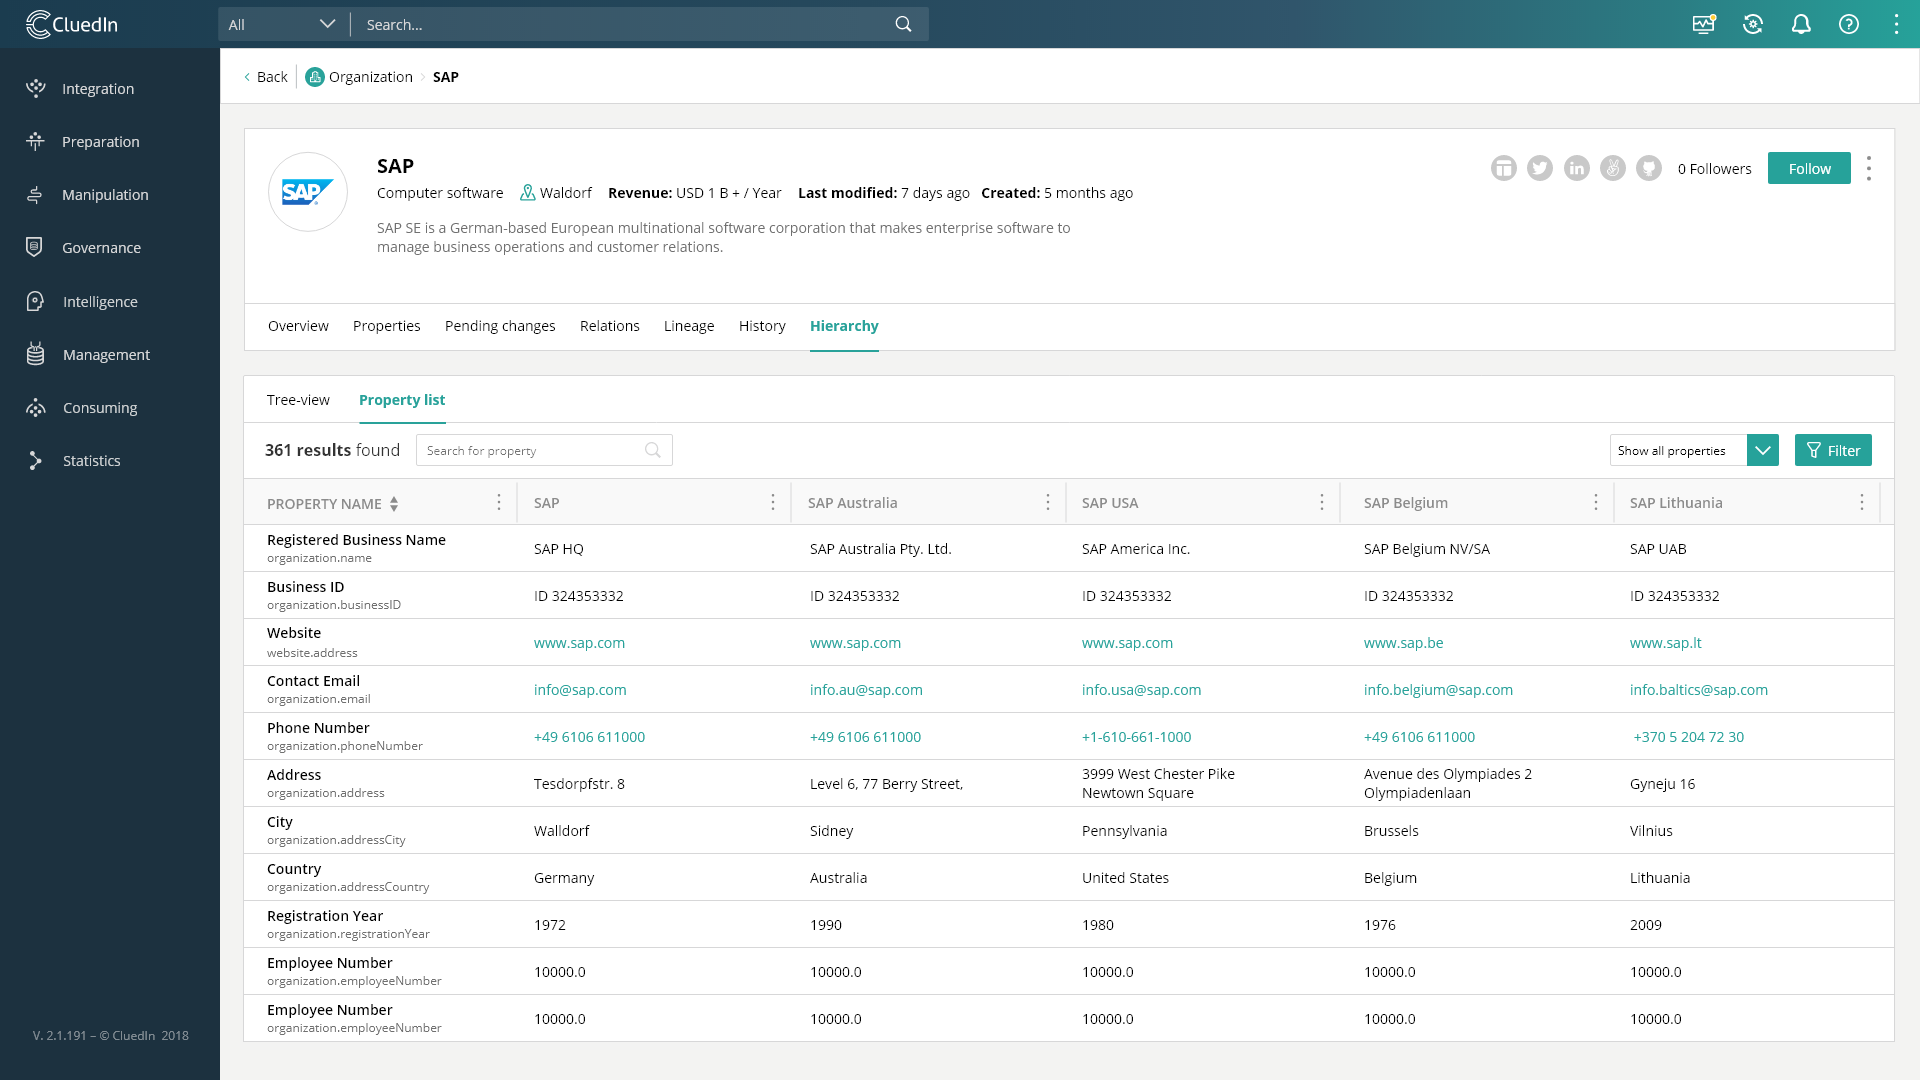Open the www.sap.be website link

1404,643
